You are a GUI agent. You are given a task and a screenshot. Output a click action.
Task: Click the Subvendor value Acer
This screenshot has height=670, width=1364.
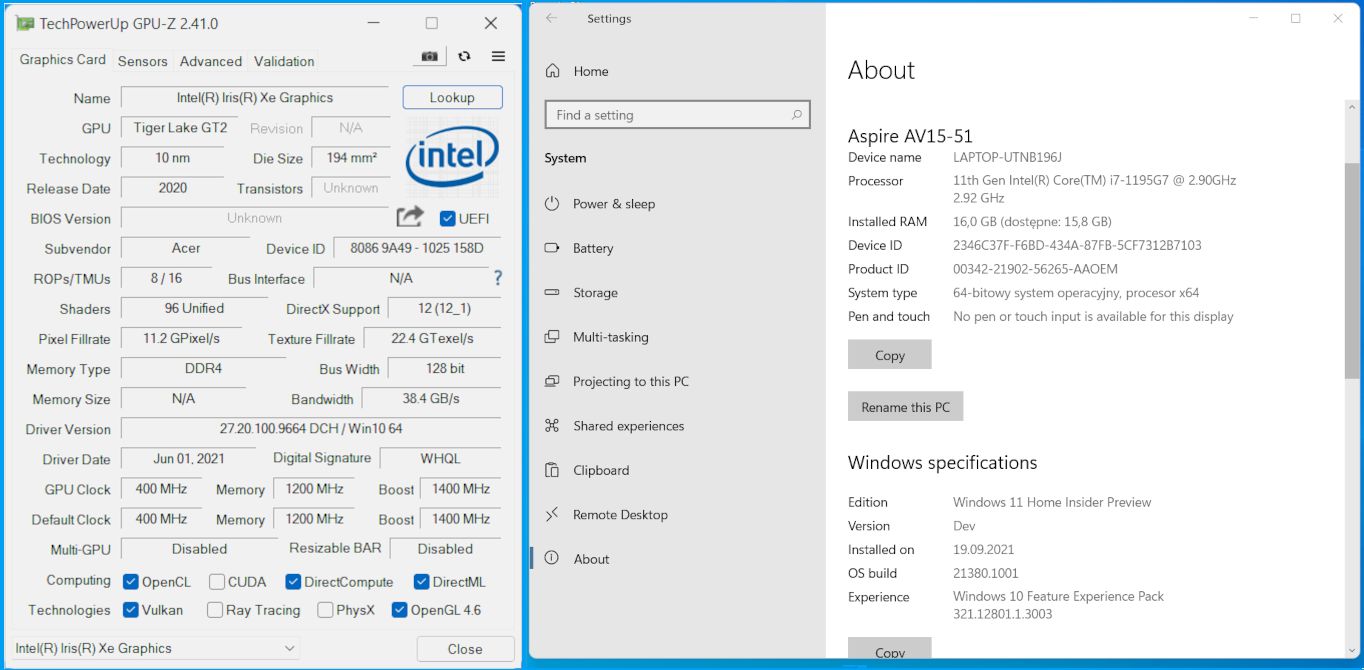pyautogui.click(x=186, y=248)
